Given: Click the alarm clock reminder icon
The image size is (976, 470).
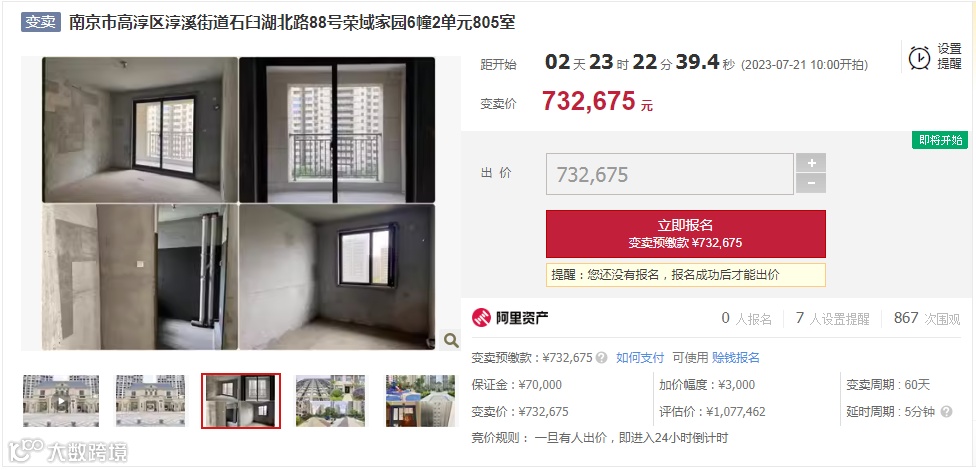Looking at the screenshot, I should (x=919, y=58).
